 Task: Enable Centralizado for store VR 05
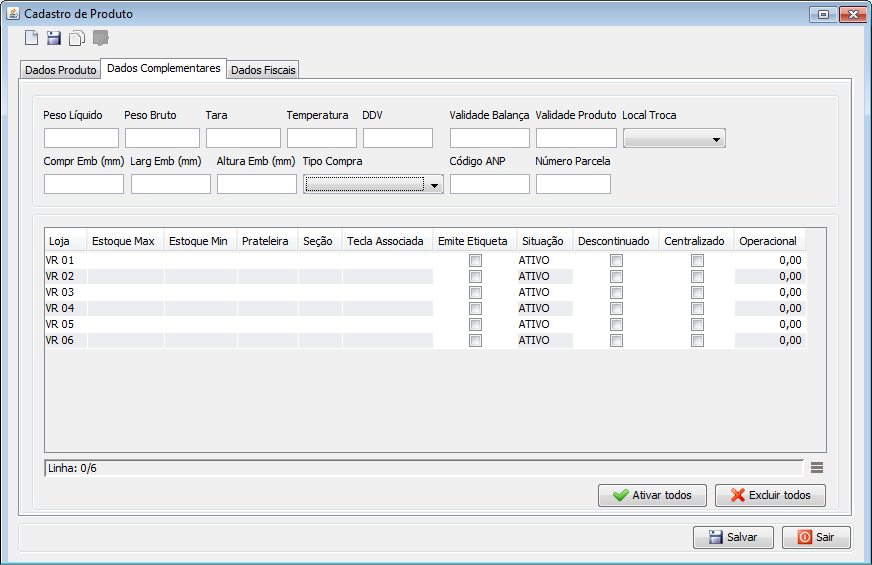tap(697, 324)
